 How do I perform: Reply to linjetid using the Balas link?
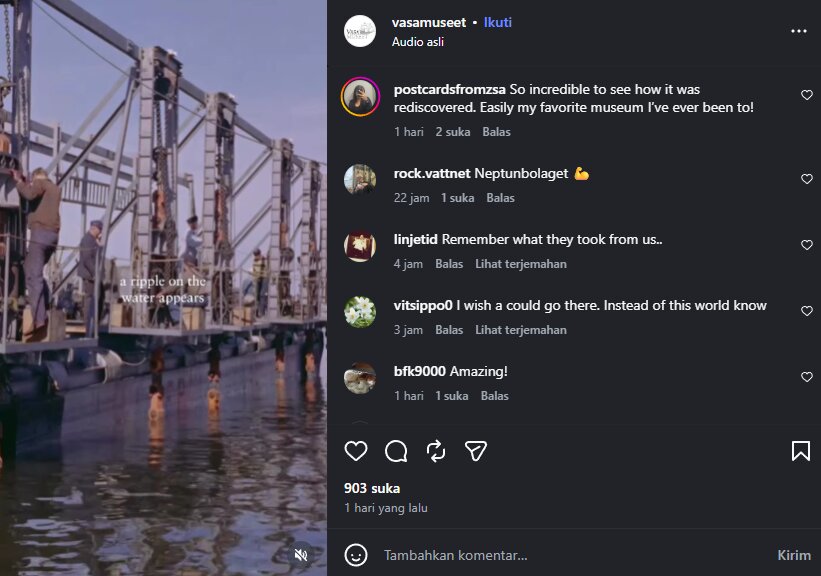click(449, 263)
